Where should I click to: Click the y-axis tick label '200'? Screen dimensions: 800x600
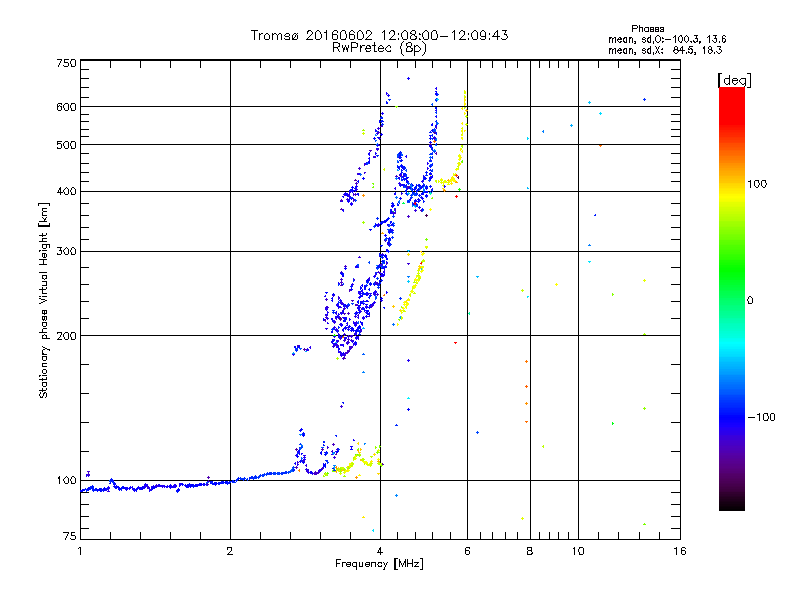(x=67, y=336)
